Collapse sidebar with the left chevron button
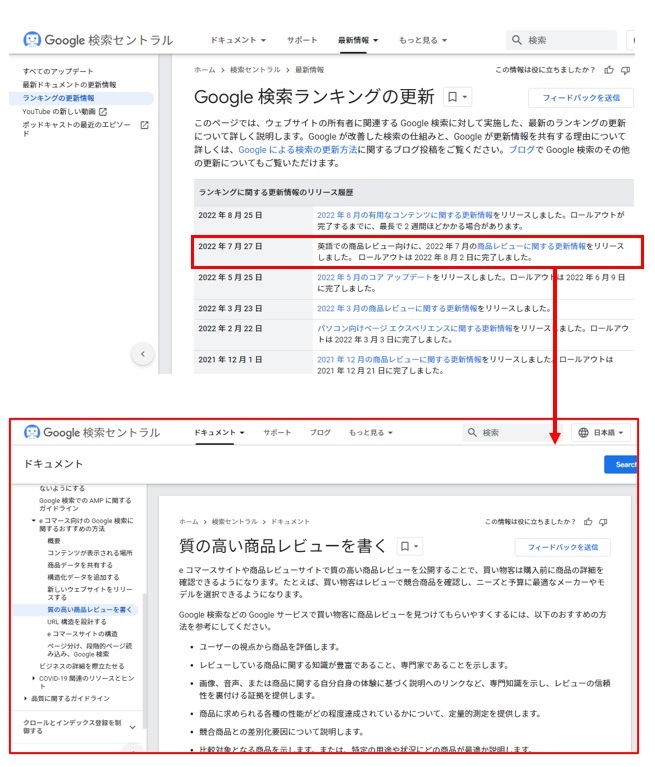 tap(143, 354)
